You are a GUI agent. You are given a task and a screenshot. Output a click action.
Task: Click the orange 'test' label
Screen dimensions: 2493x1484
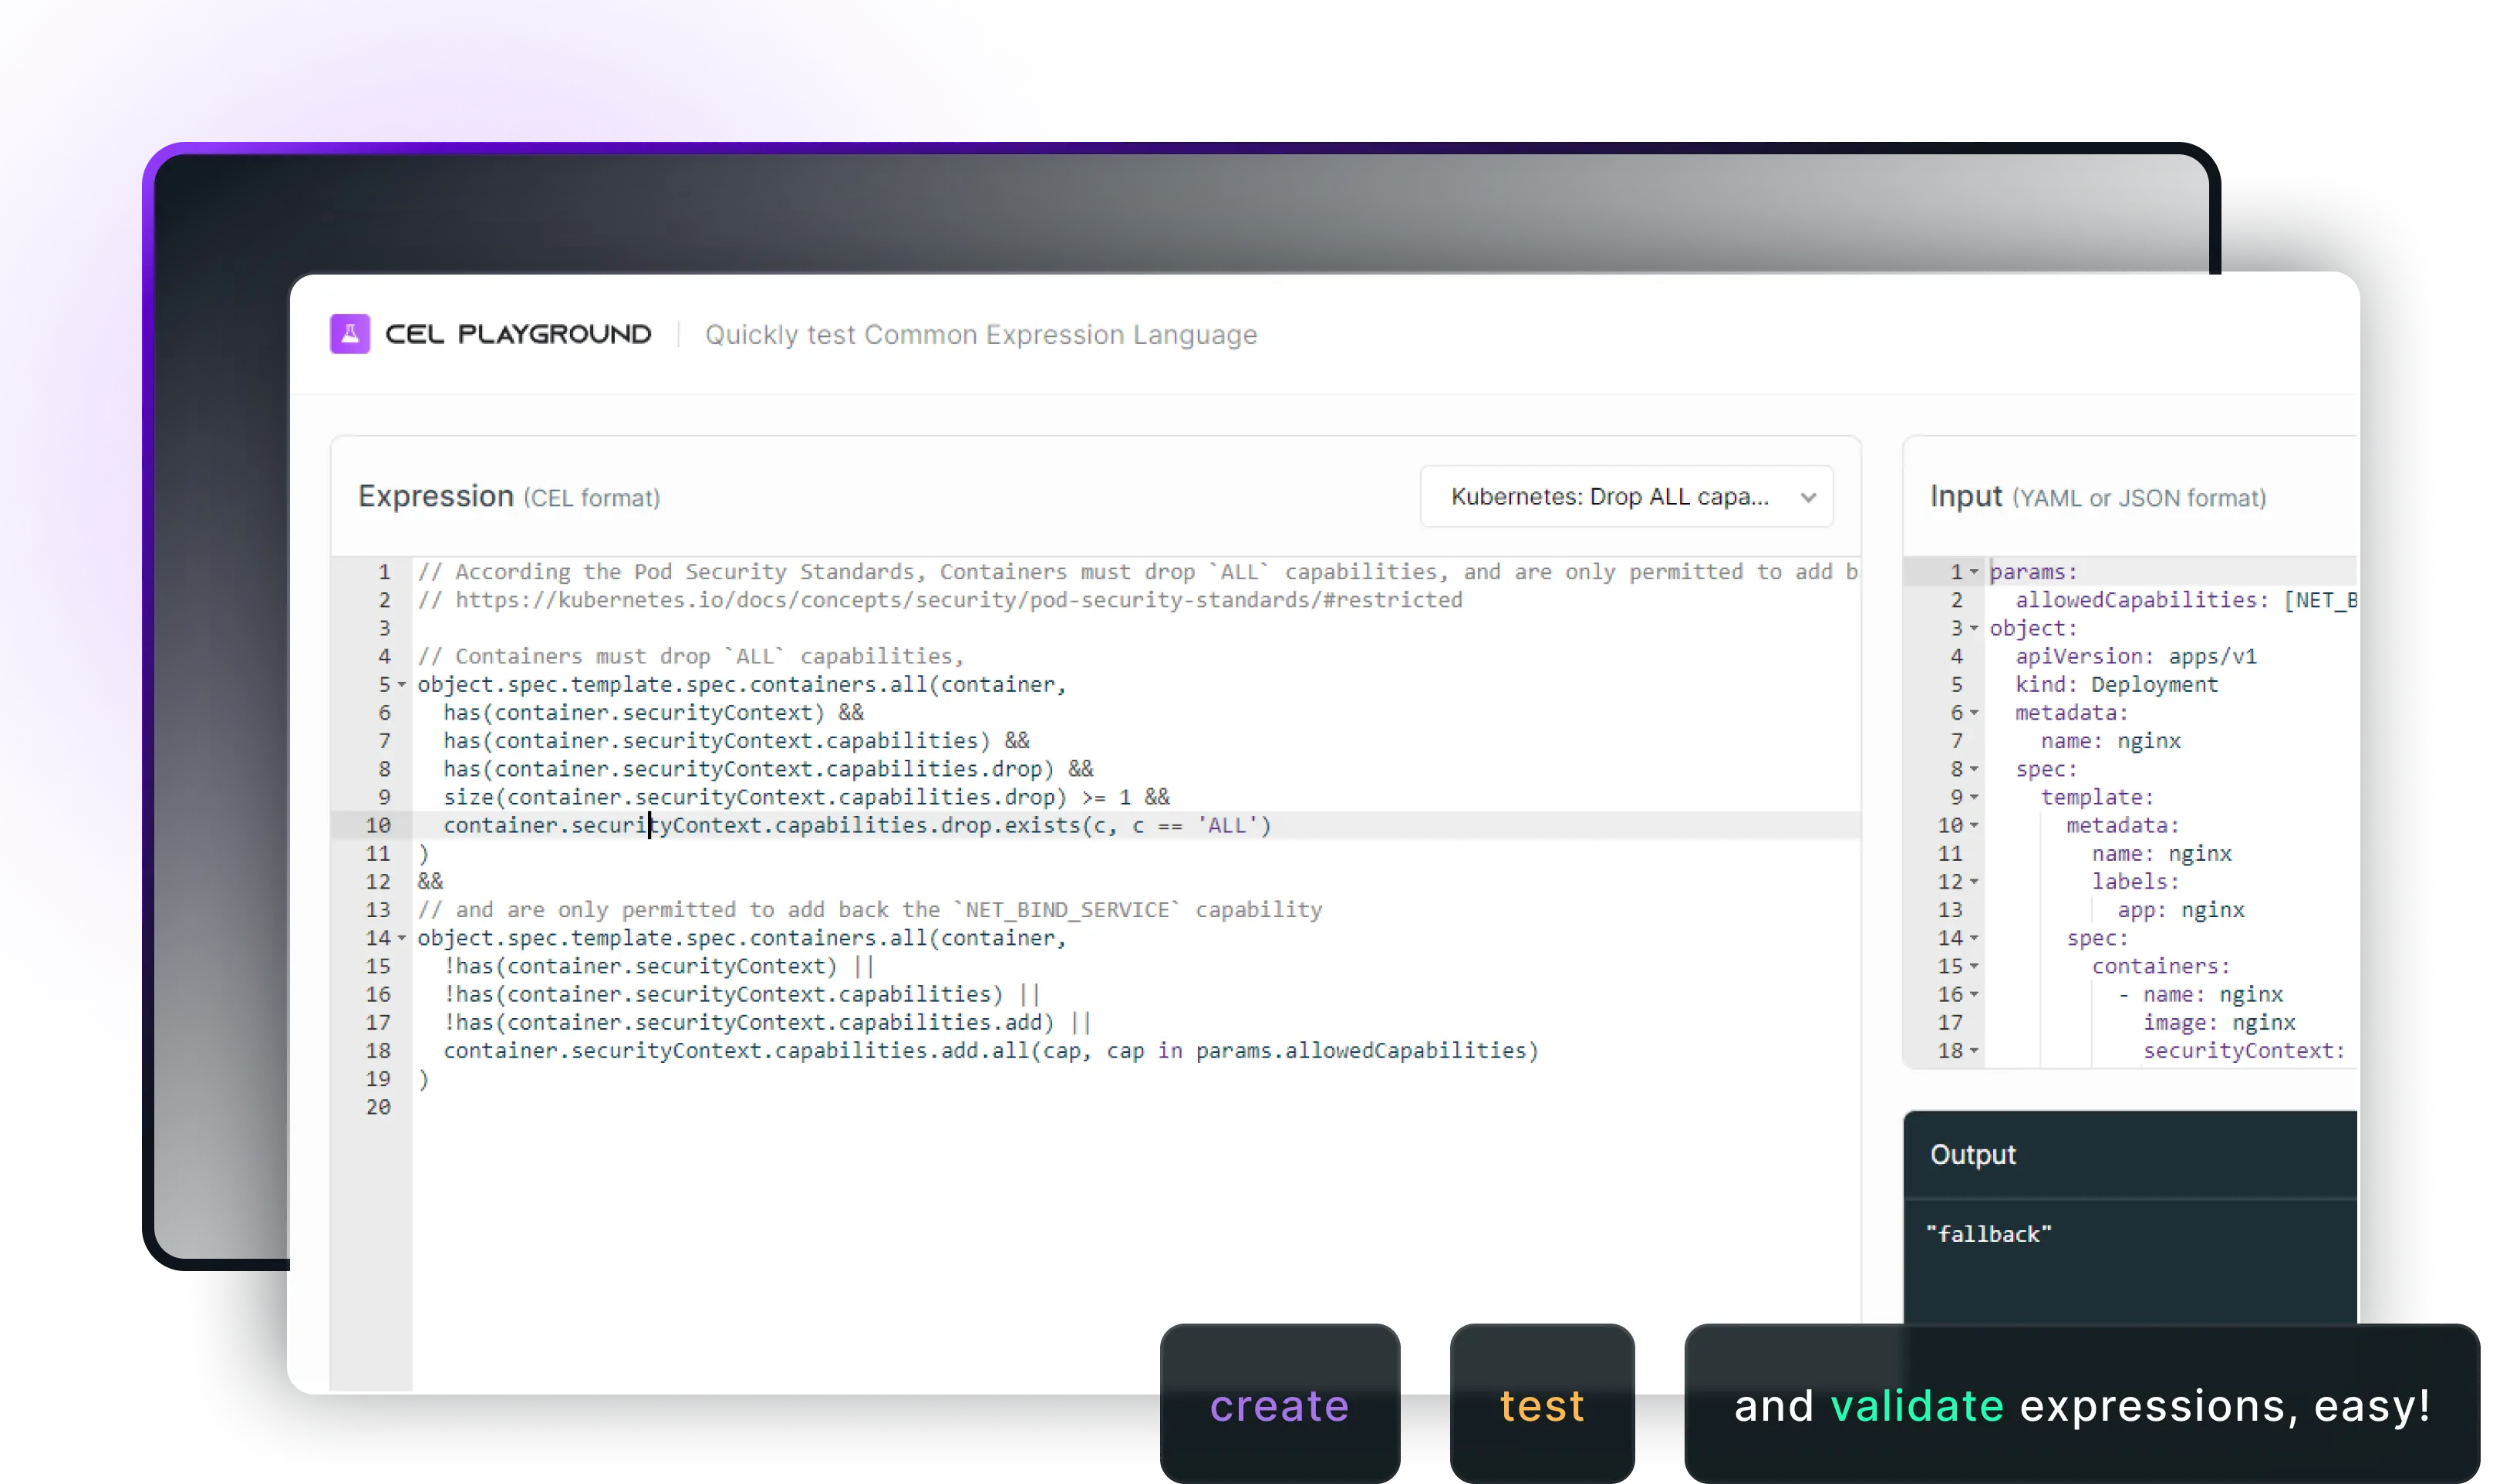(x=1542, y=1405)
